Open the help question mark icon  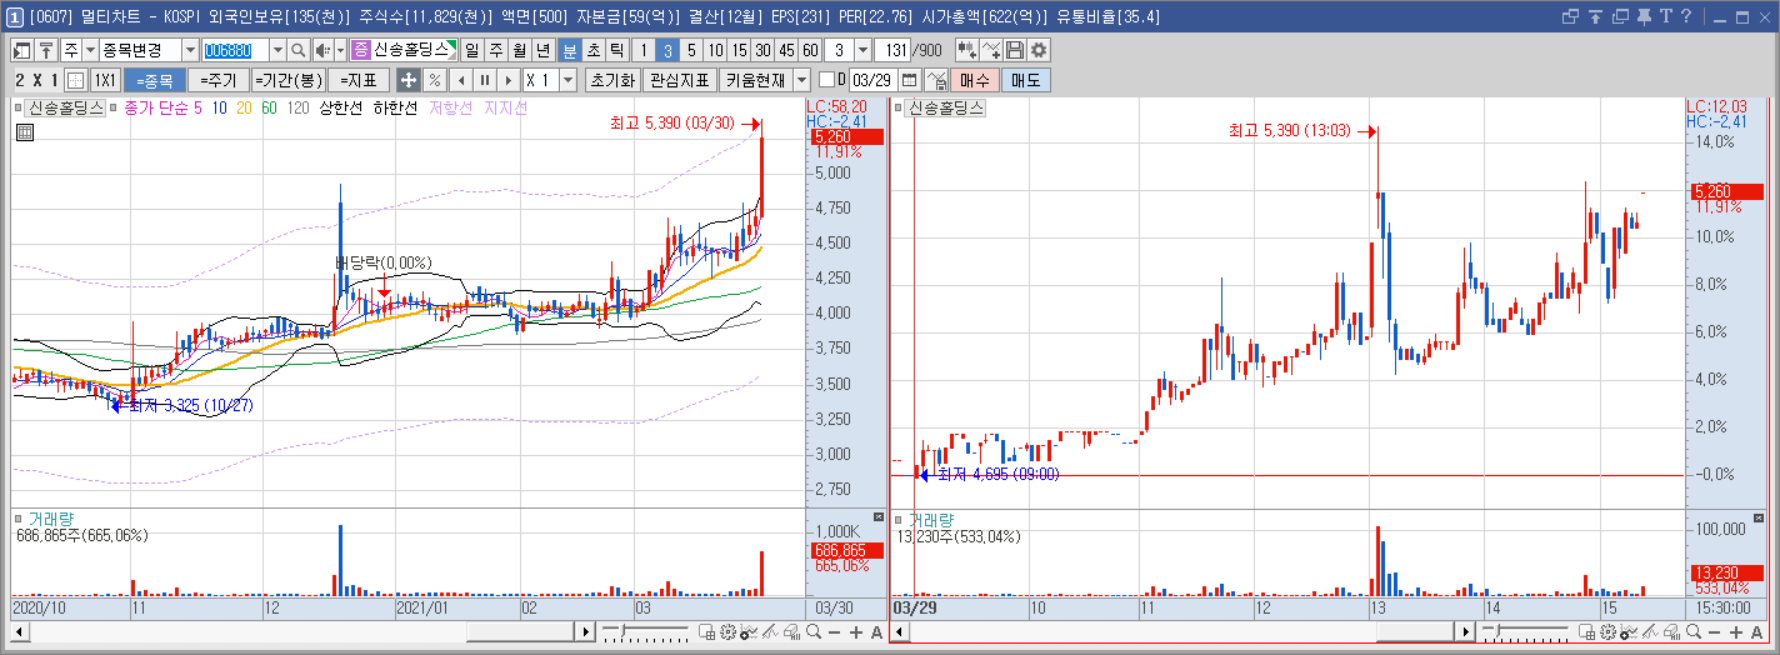coord(1687,17)
